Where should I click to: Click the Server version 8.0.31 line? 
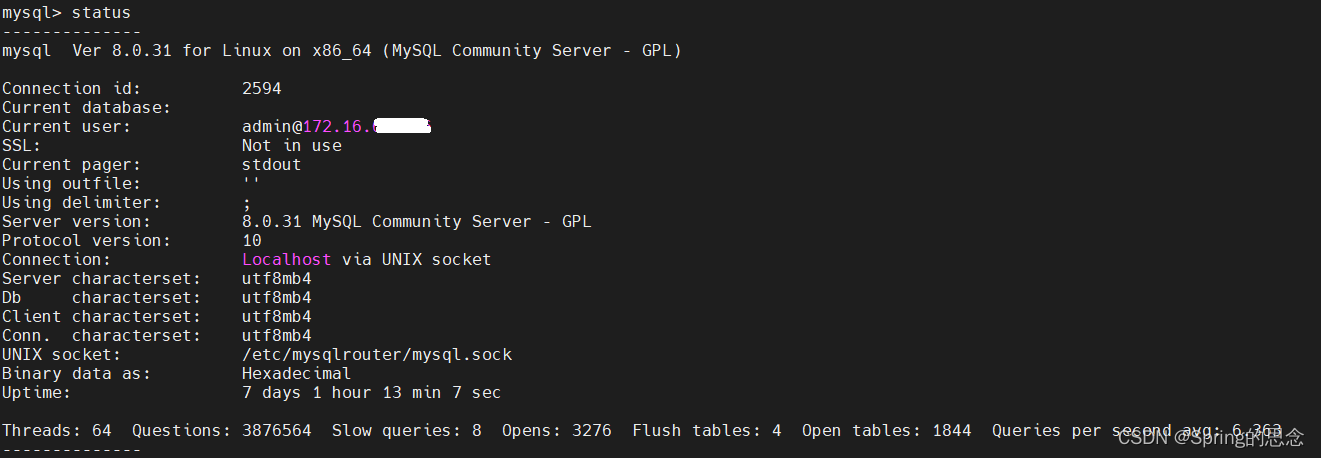417,221
